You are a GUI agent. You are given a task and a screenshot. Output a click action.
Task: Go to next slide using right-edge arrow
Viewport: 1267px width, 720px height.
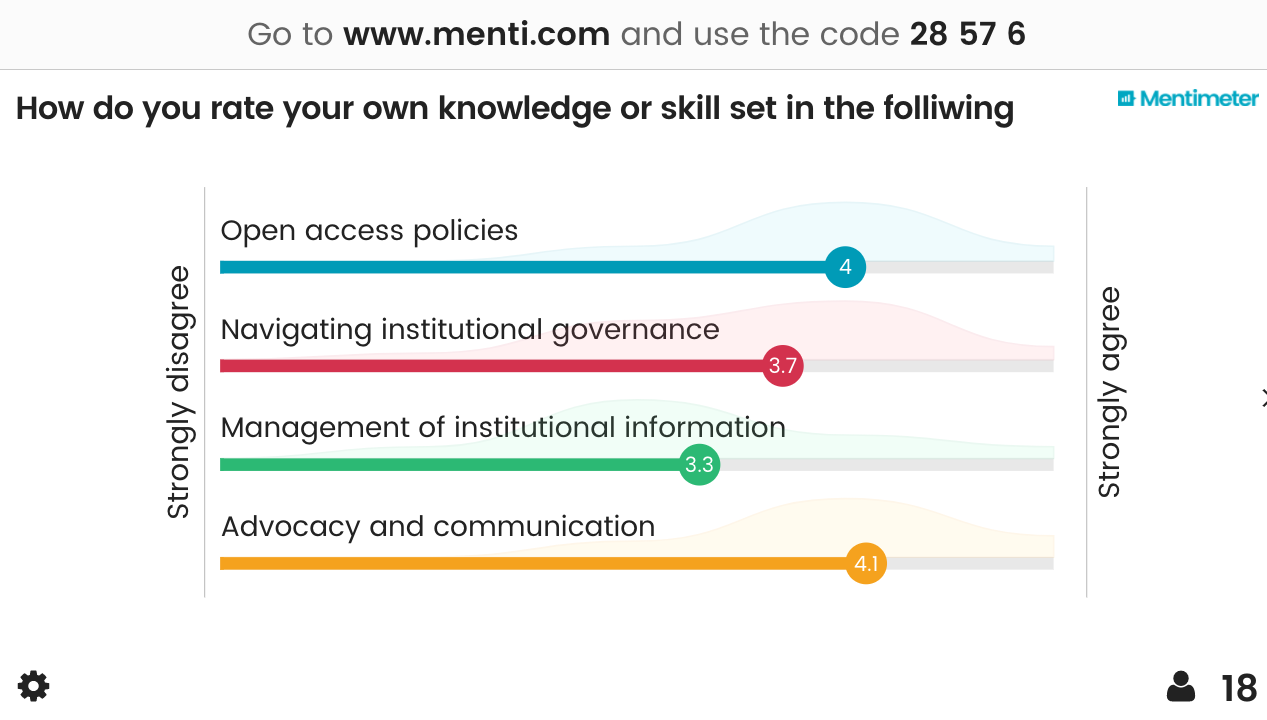tap(1263, 398)
